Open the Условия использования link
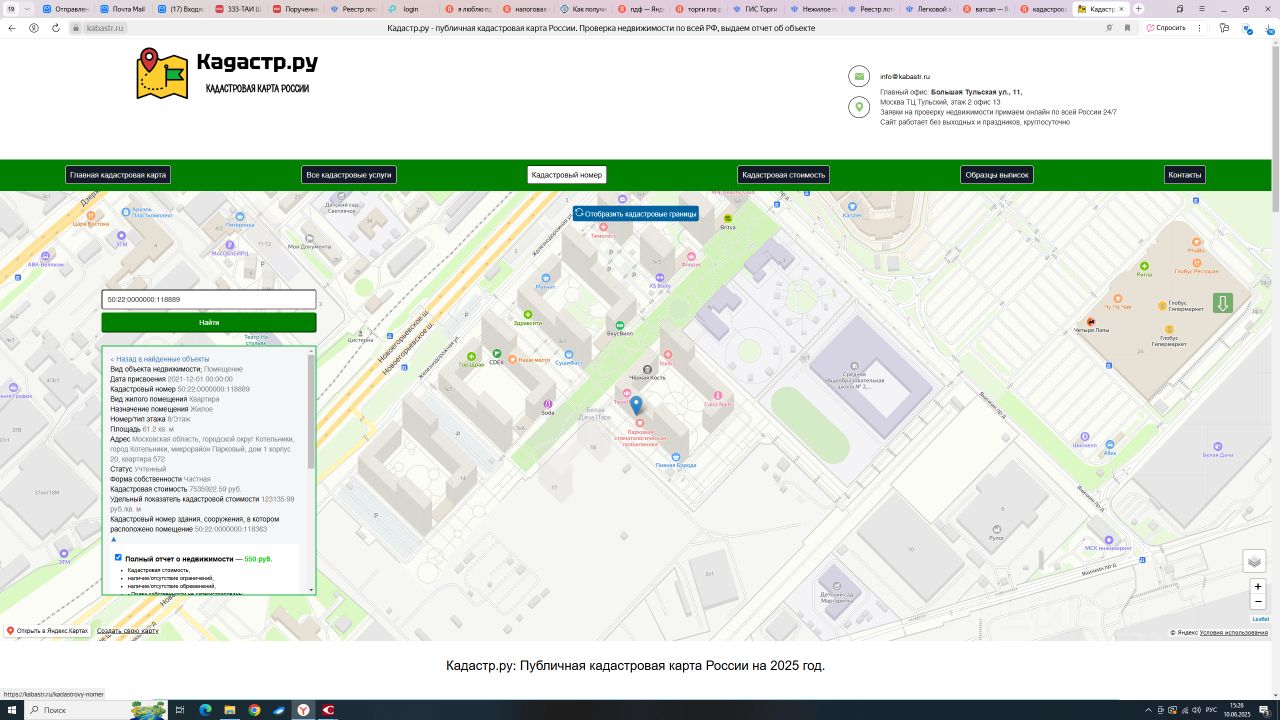Screen dimensions: 1280x720 click(x=1234, y=633)
